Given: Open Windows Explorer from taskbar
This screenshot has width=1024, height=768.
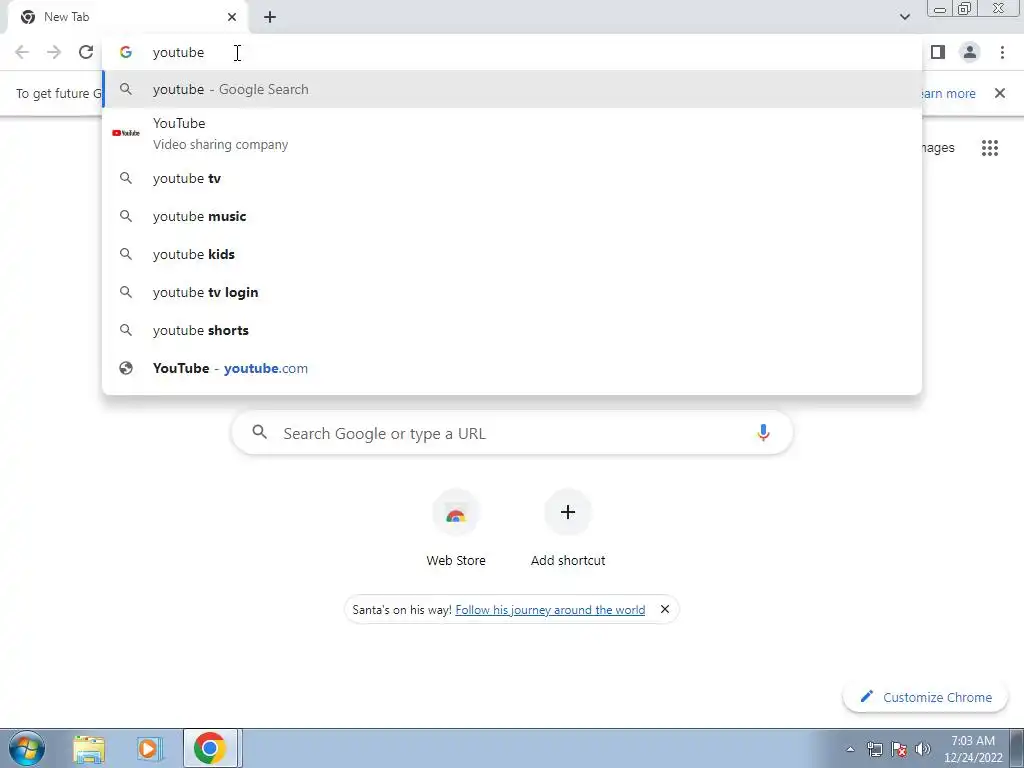Looking at the screenshot, I should [89, 748].
